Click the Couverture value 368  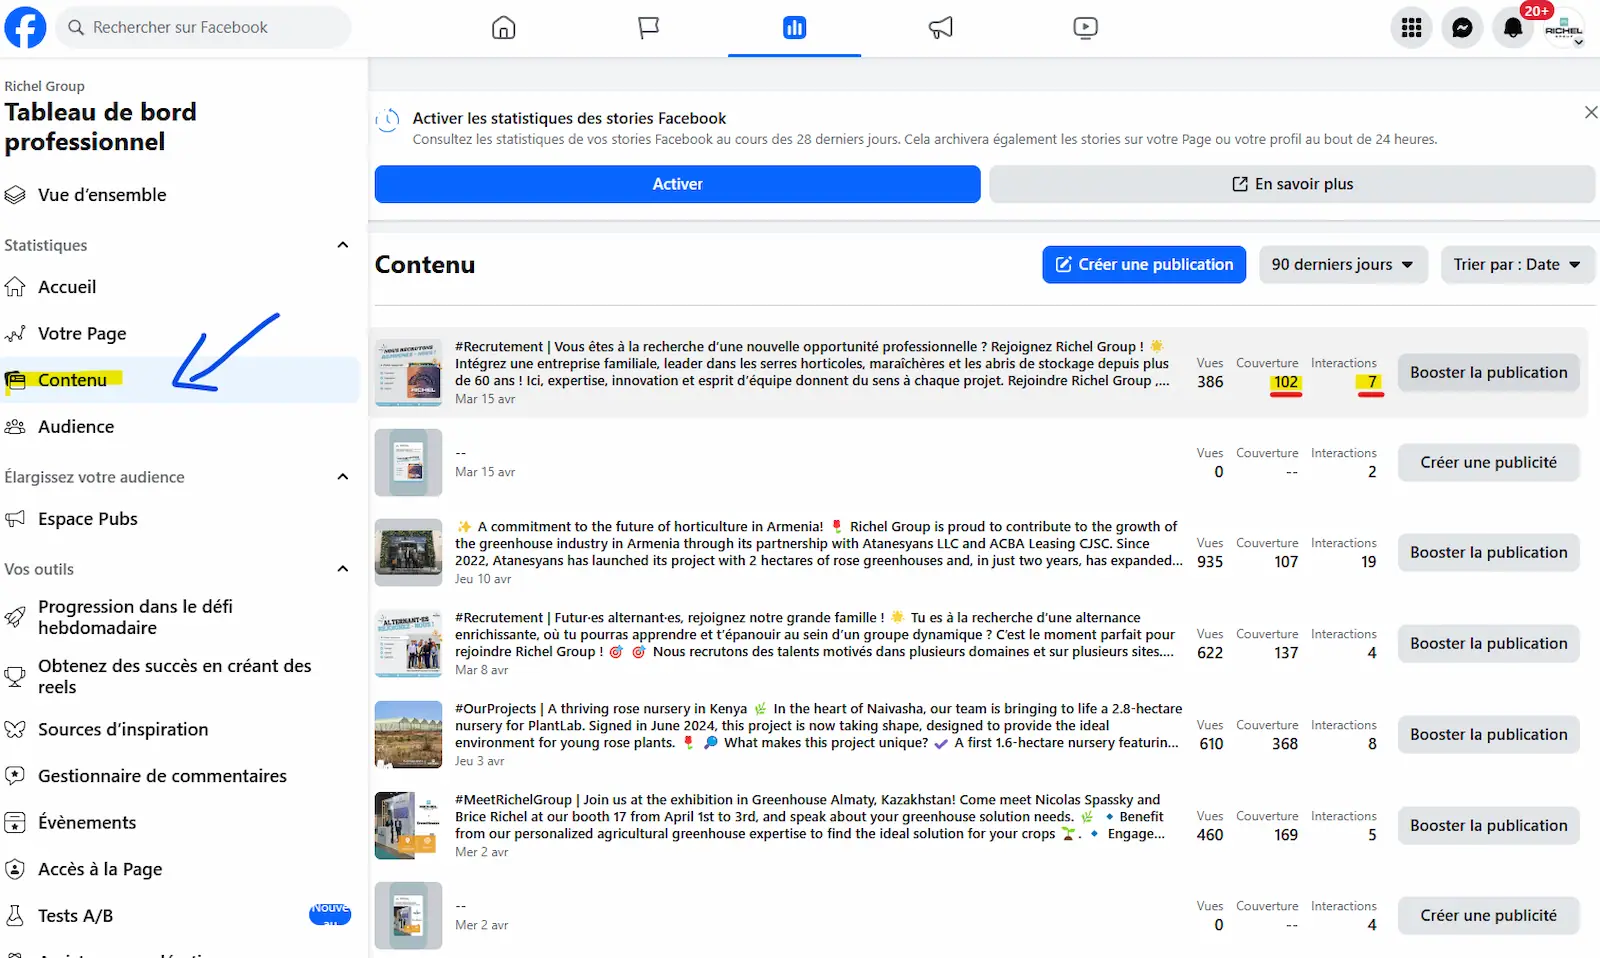(x=1285, y=744)
